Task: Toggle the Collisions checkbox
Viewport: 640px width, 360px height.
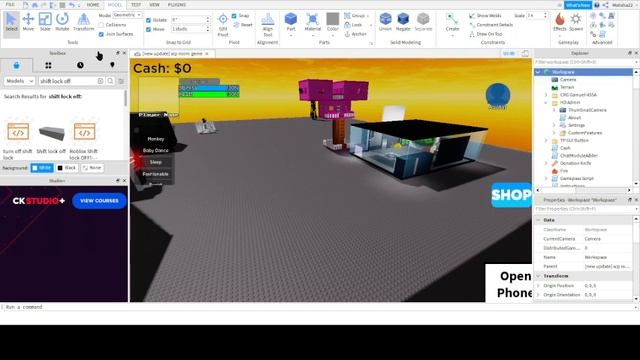Action: tap(101, 25)
